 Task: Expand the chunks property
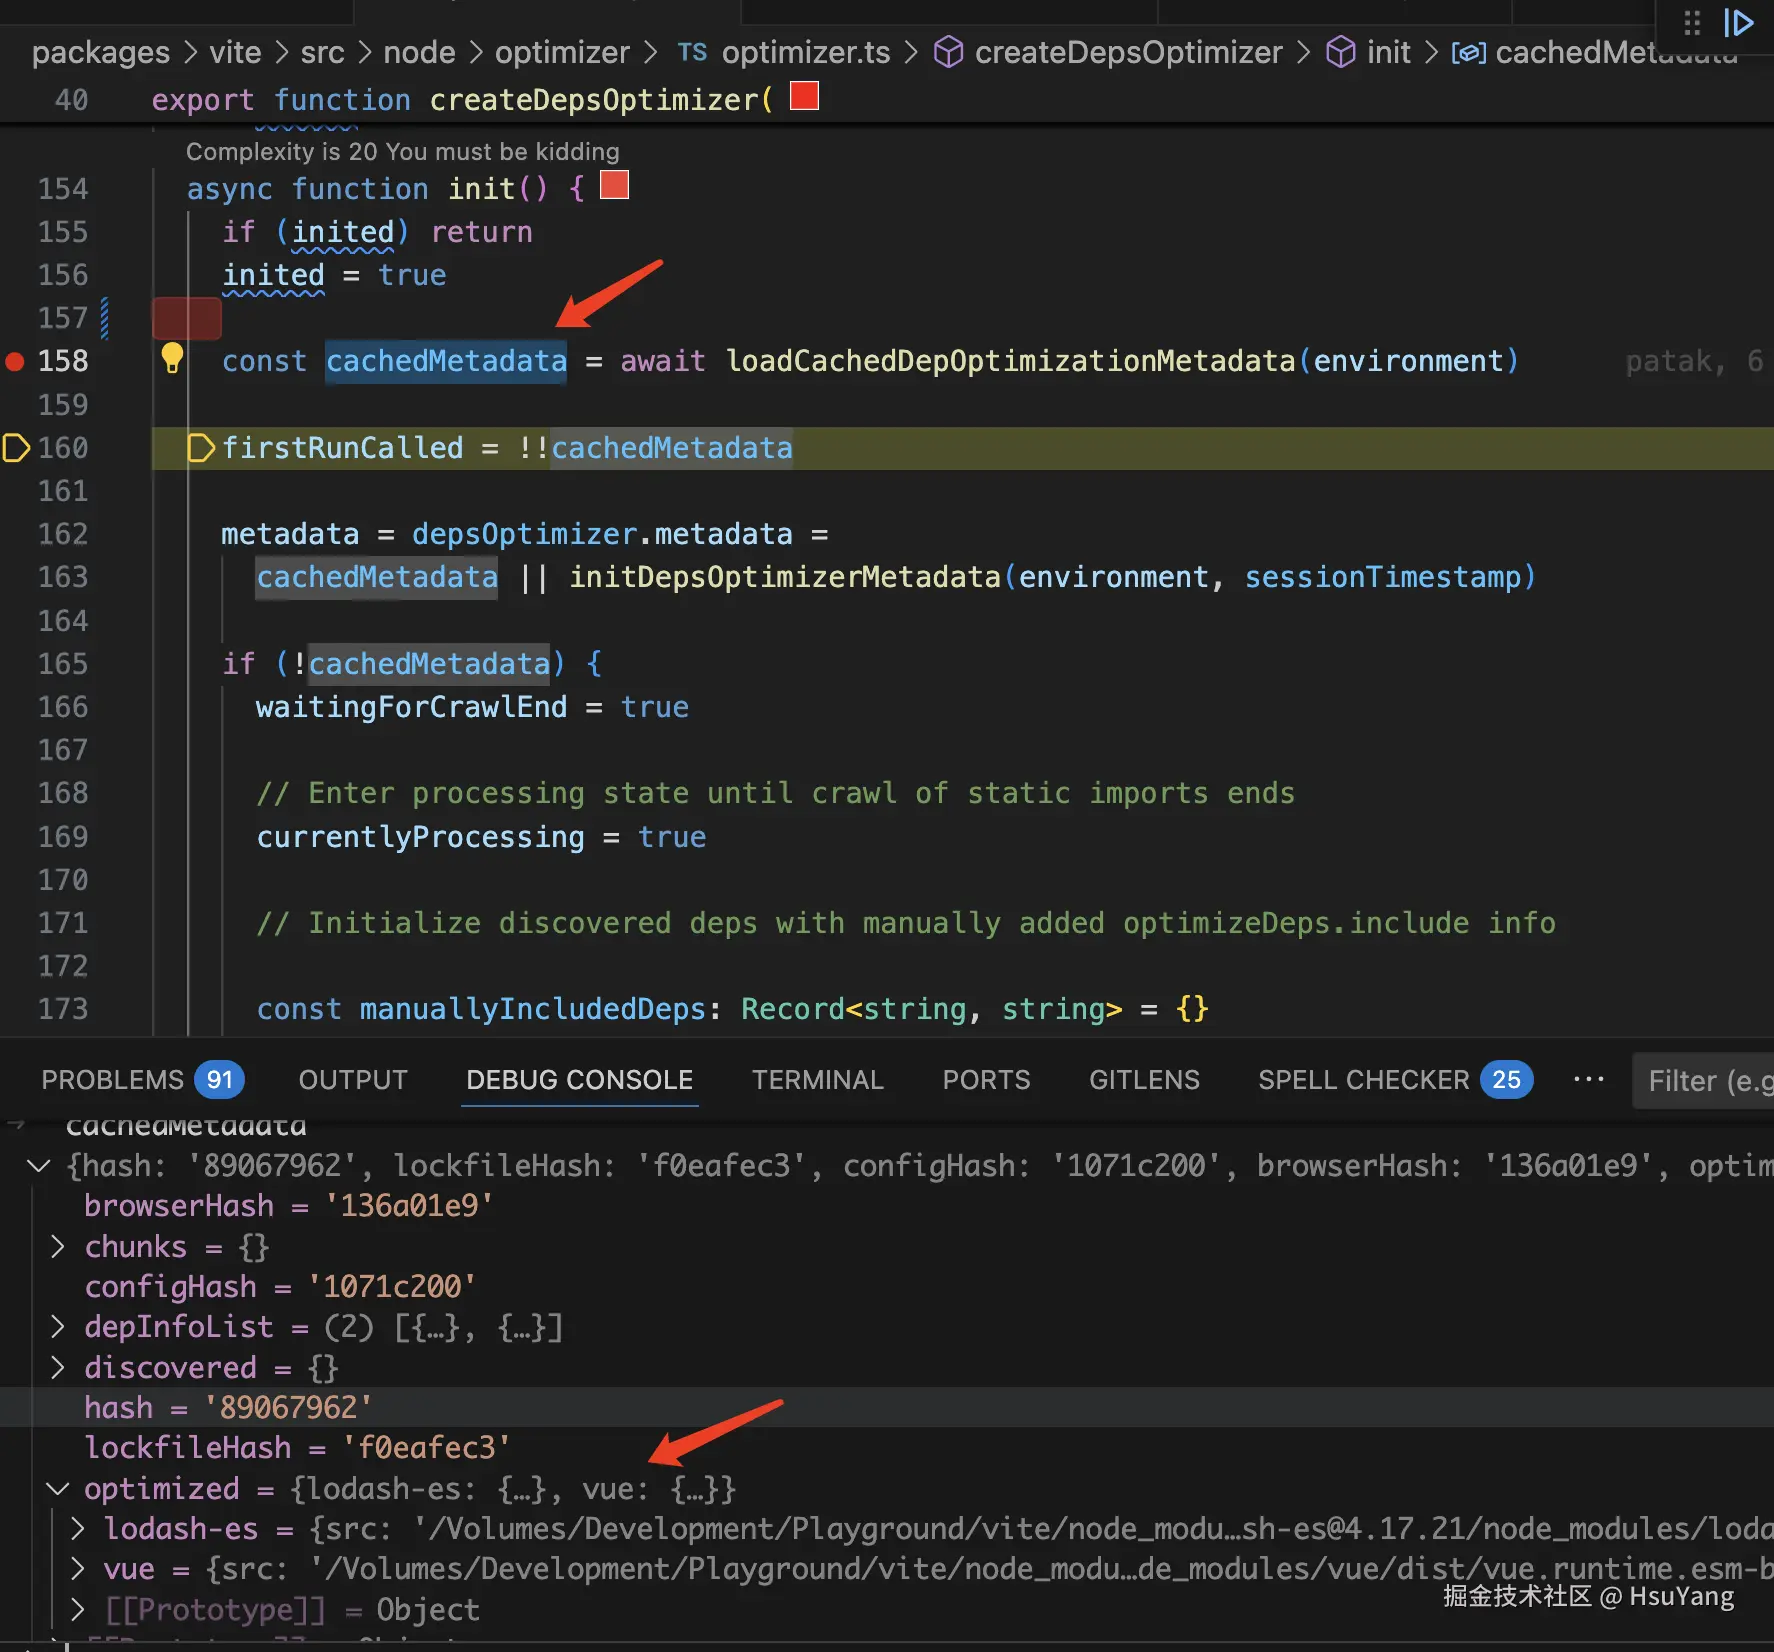point(58,1247)
